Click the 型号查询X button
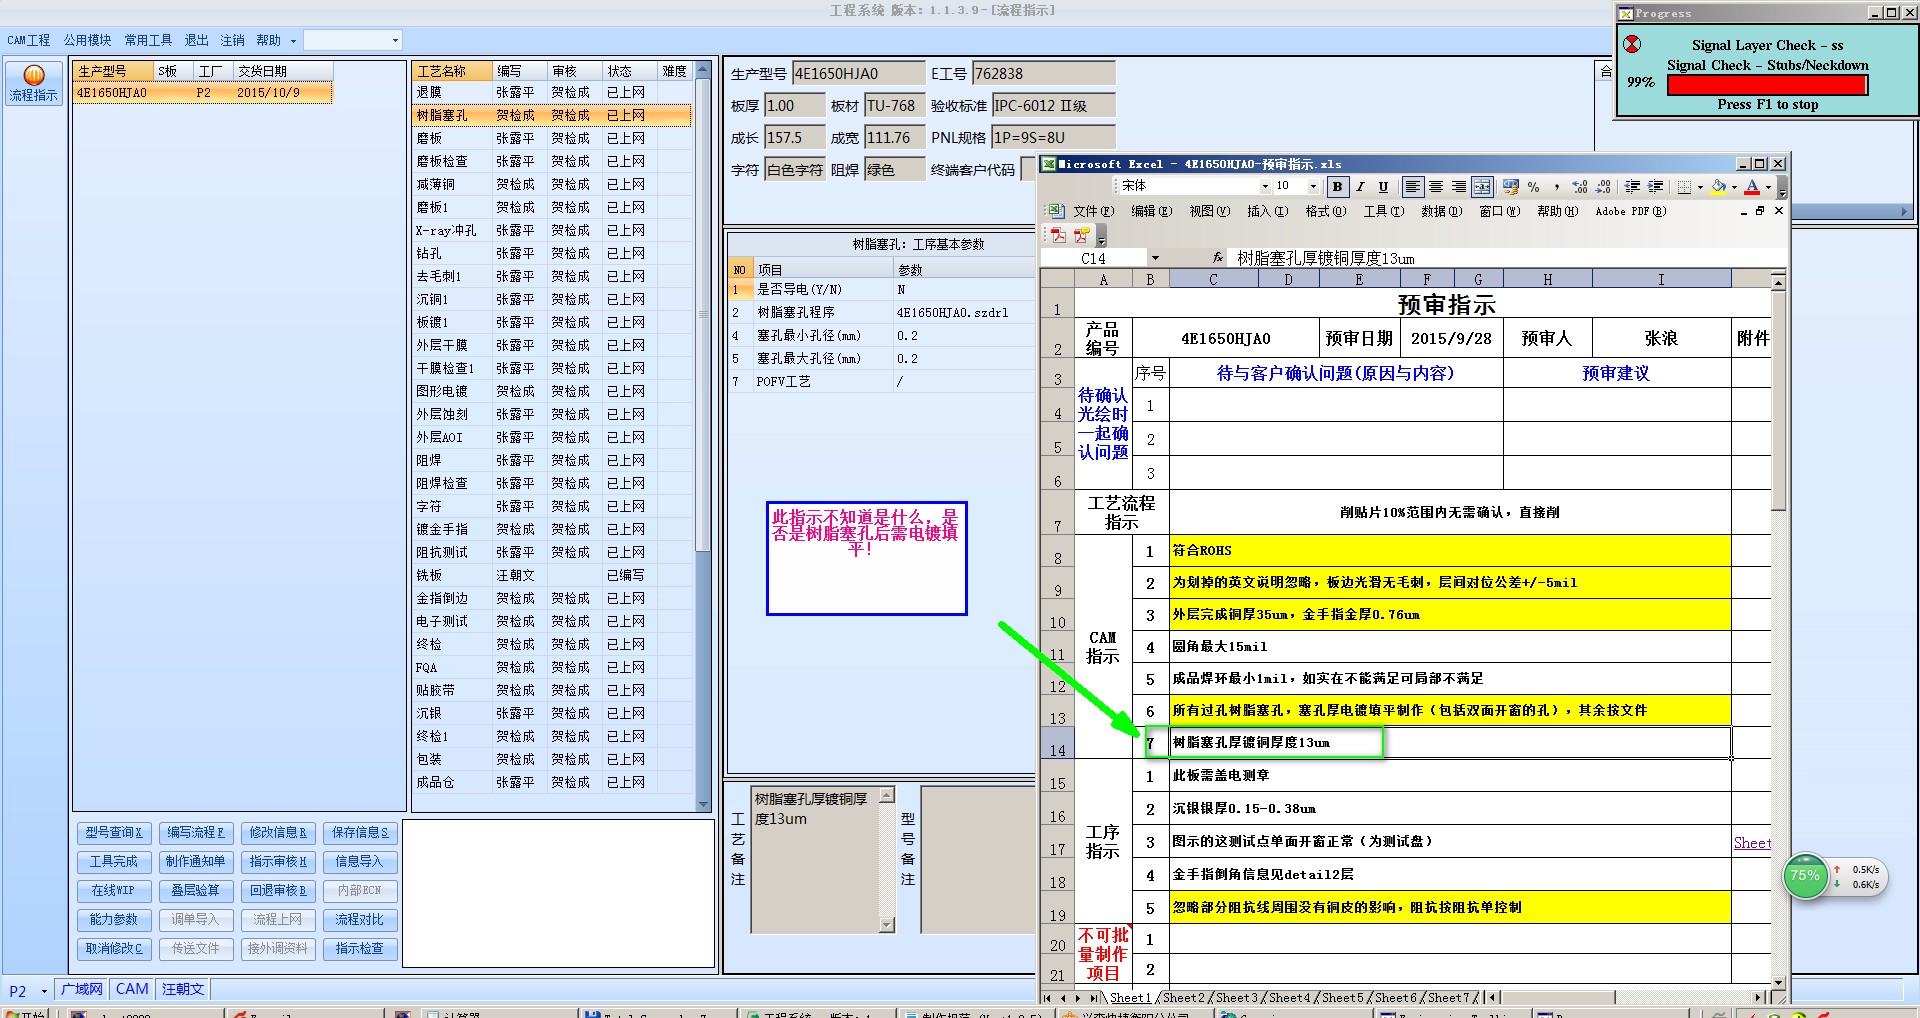The width and height of the screenshot is (1920, 1018). coord(114,832)
